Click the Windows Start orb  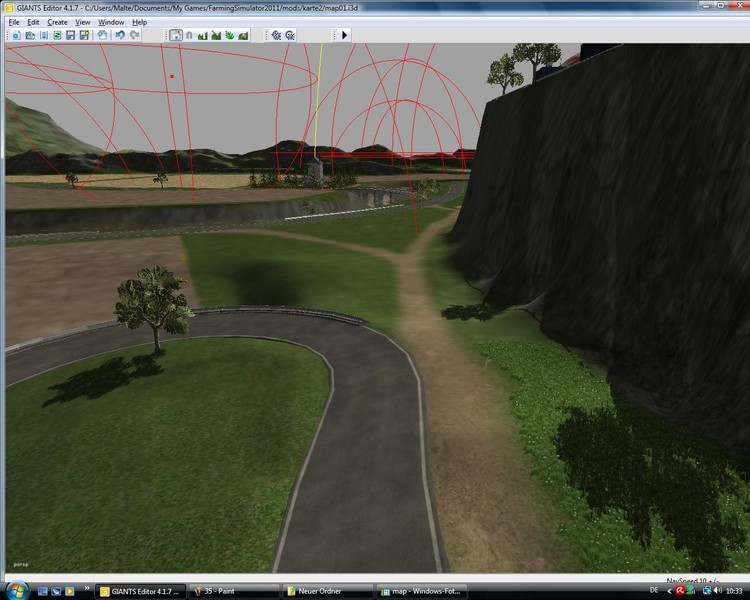pyautogui.click(x=17, y=590)
